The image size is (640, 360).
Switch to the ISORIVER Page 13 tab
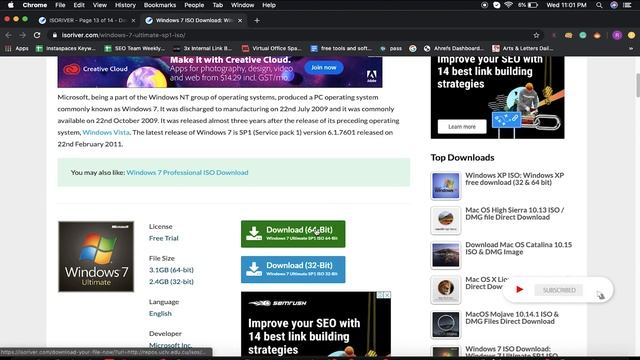87,20
